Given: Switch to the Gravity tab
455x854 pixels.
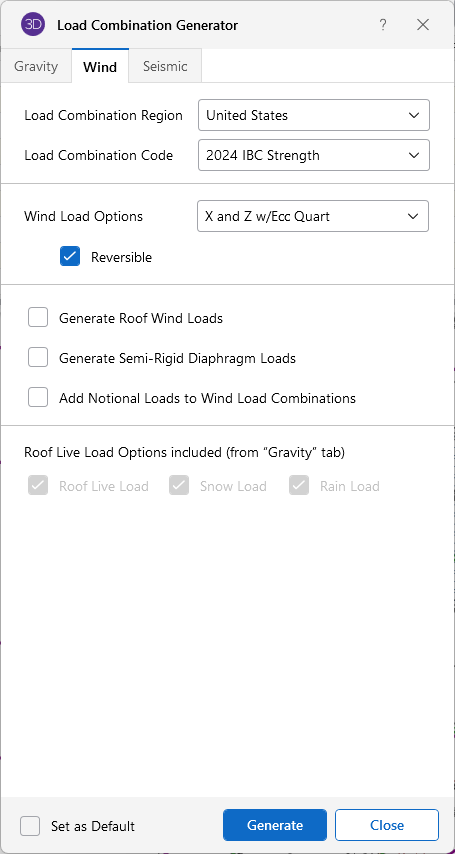Looking at the screenshot, I should coord(36,66).
